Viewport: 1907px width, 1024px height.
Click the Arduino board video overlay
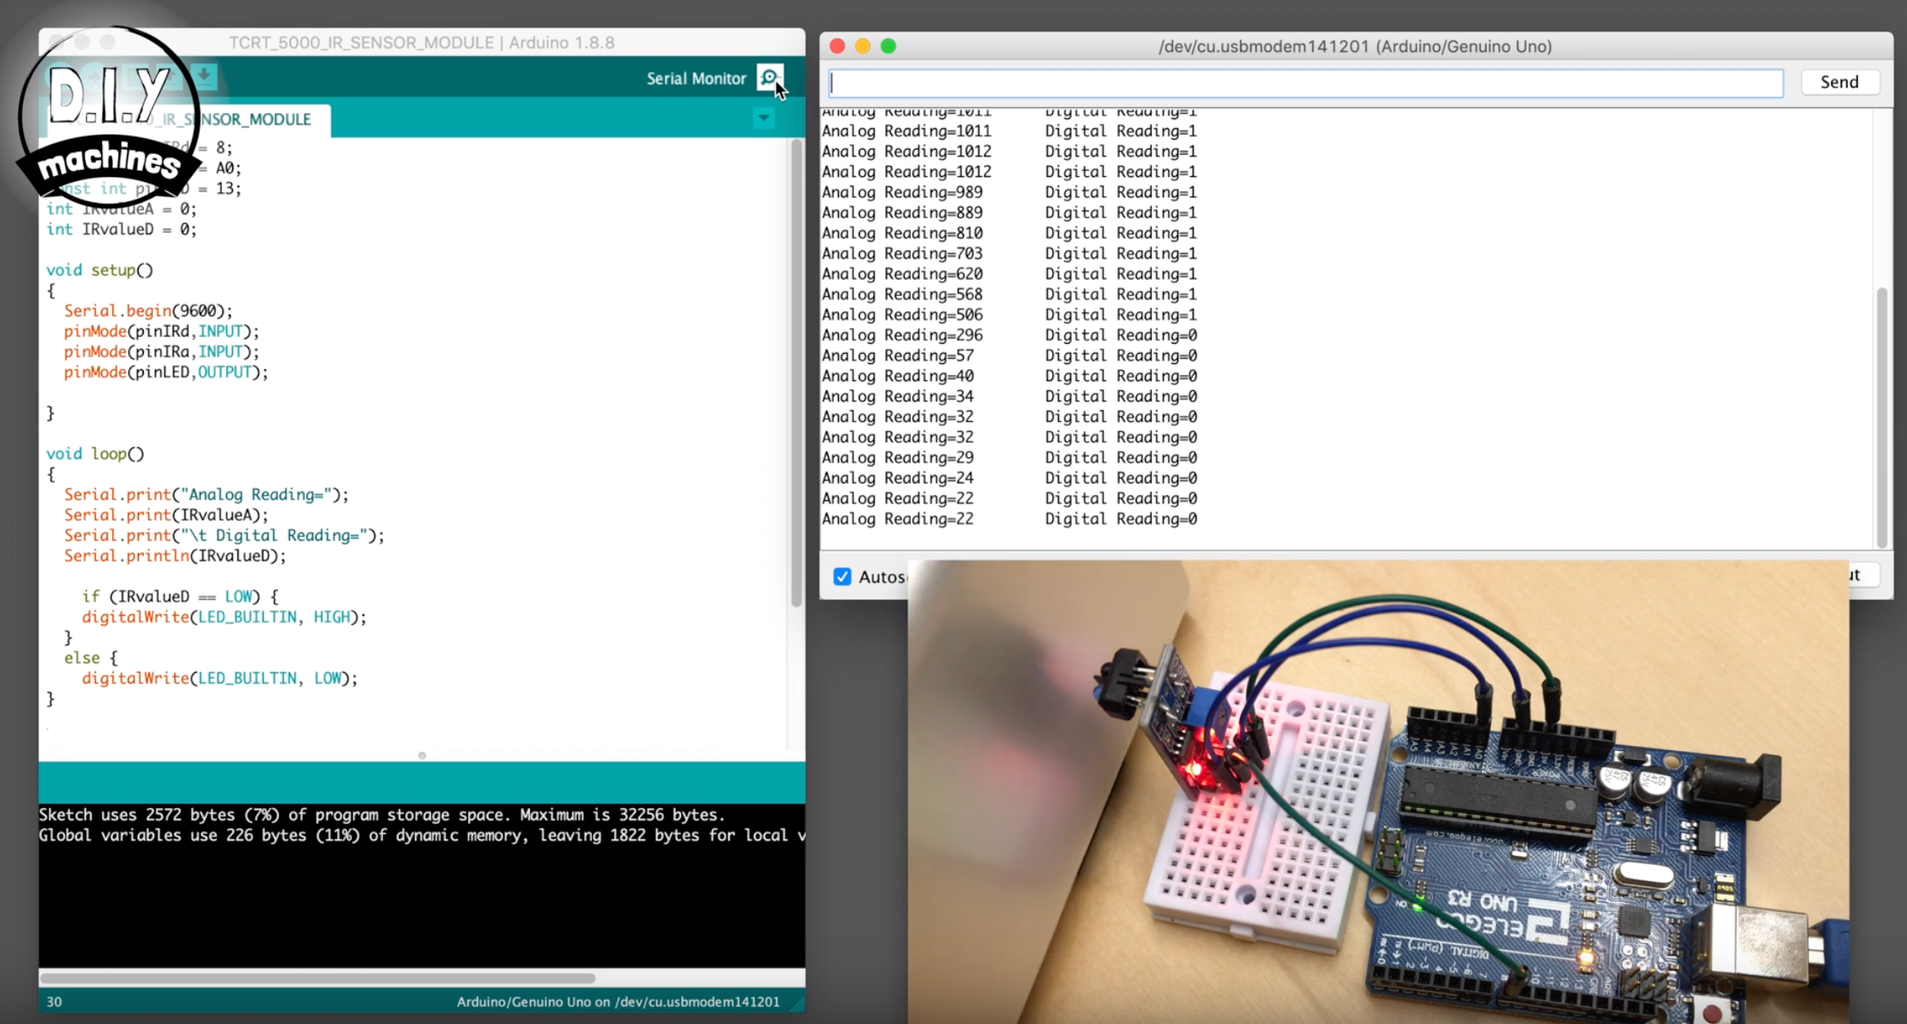point(1378,791)
